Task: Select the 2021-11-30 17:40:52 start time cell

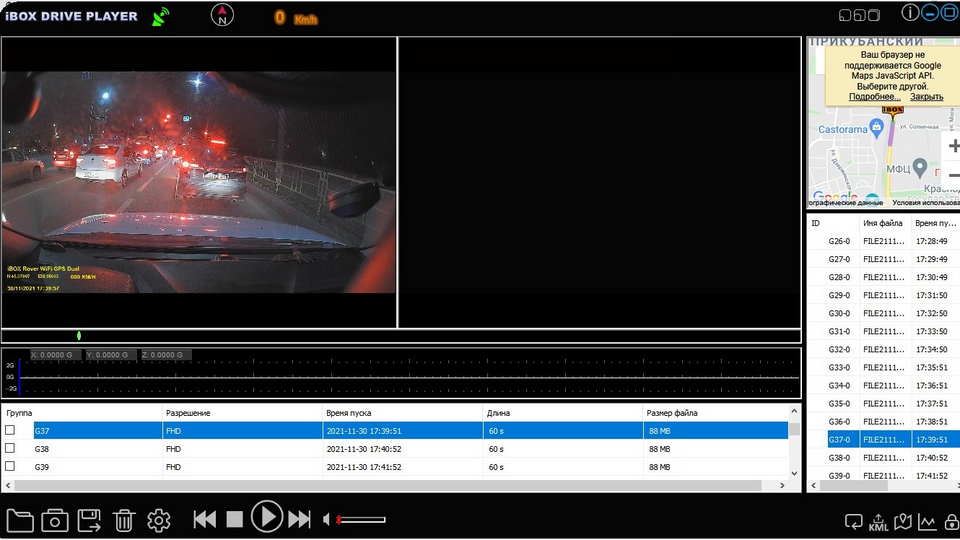Action: (402, 449)
